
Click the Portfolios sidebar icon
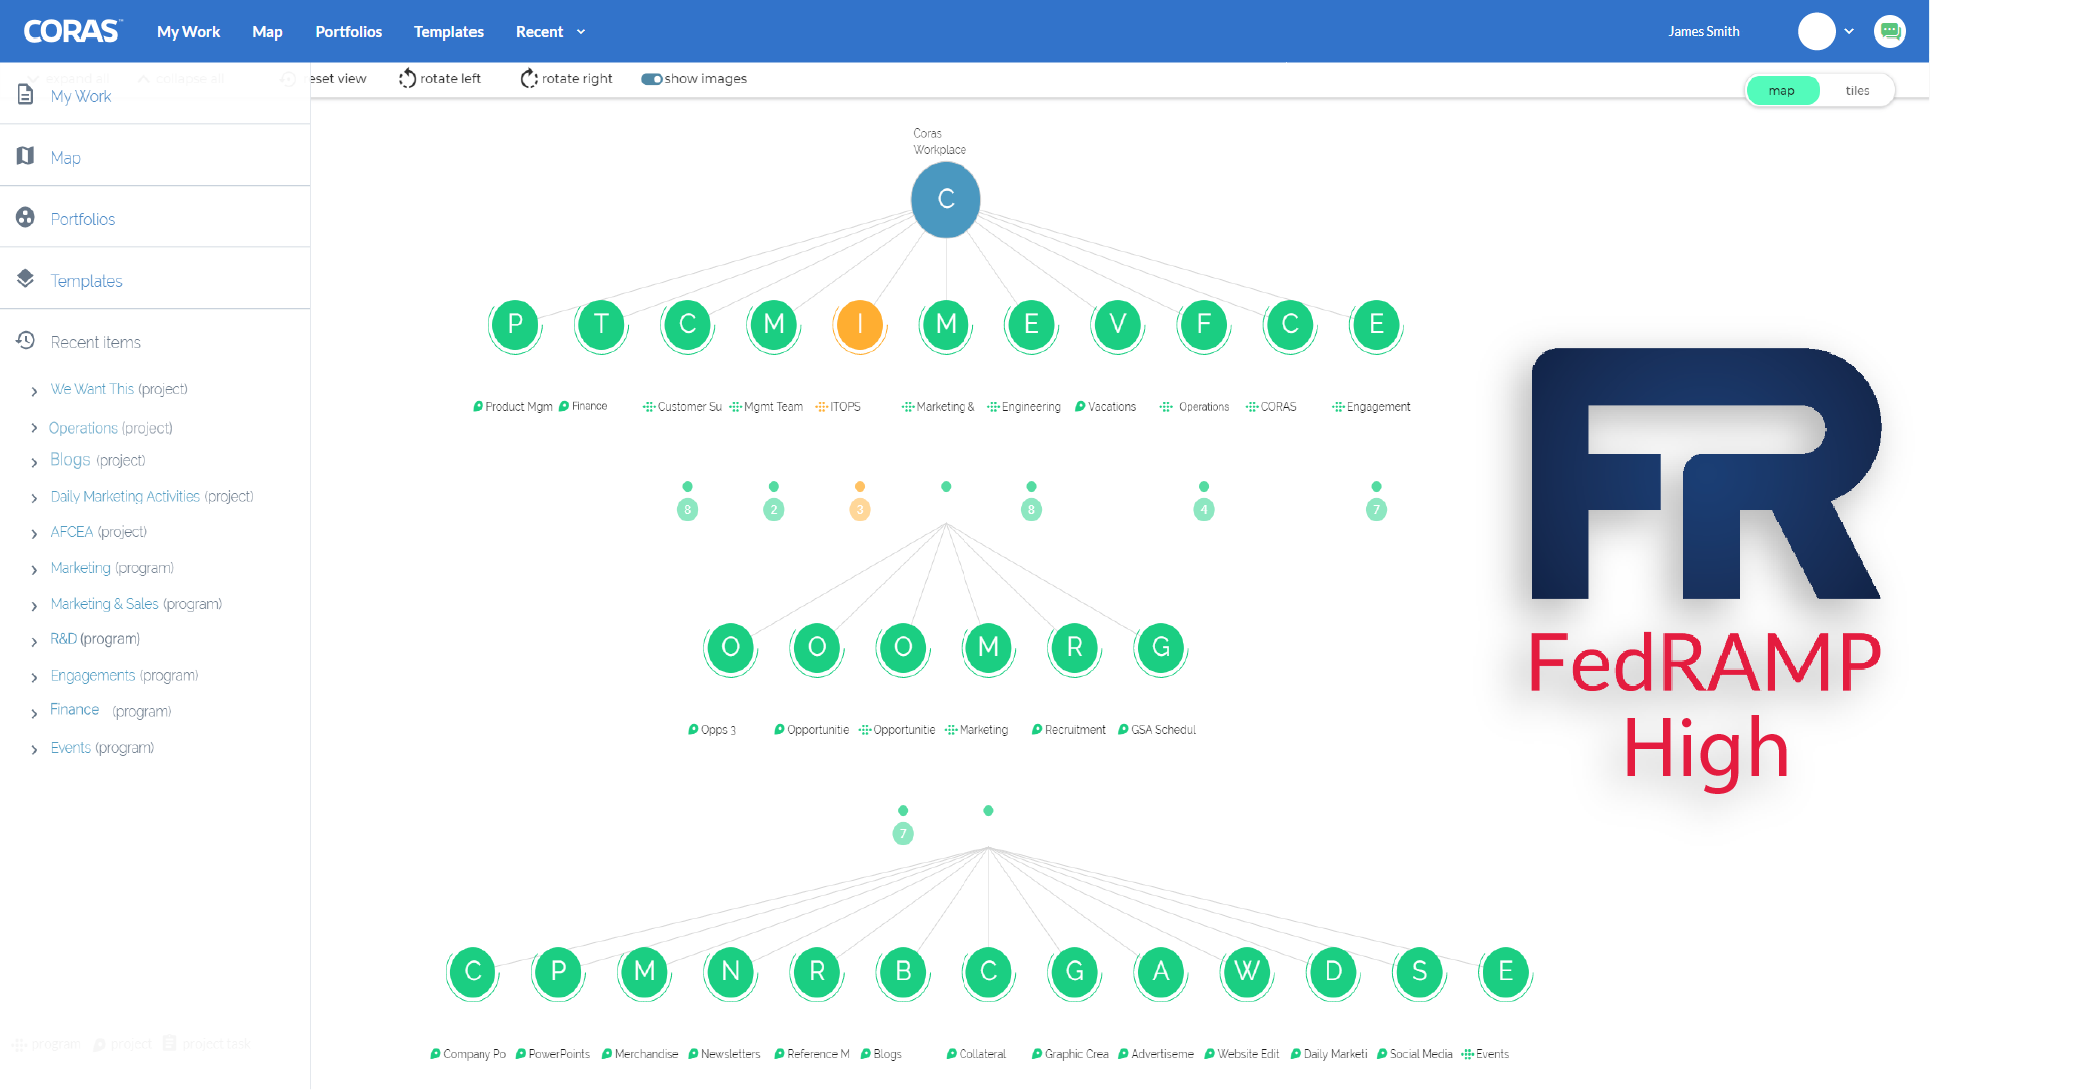pyautogui.click(x=25, y=217)
